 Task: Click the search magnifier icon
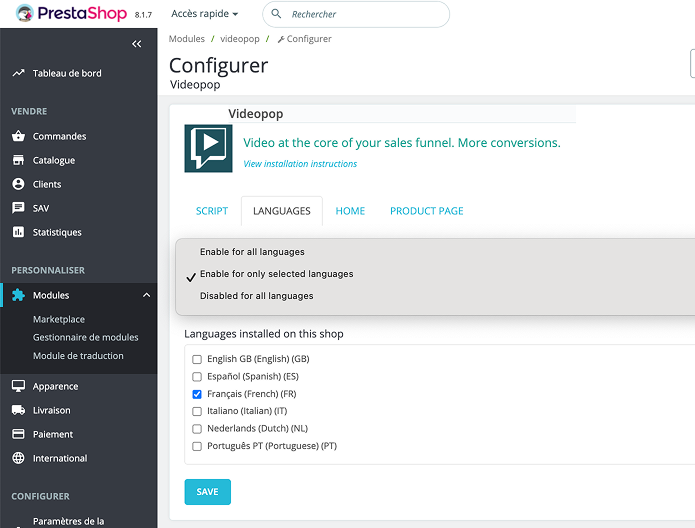276,14
